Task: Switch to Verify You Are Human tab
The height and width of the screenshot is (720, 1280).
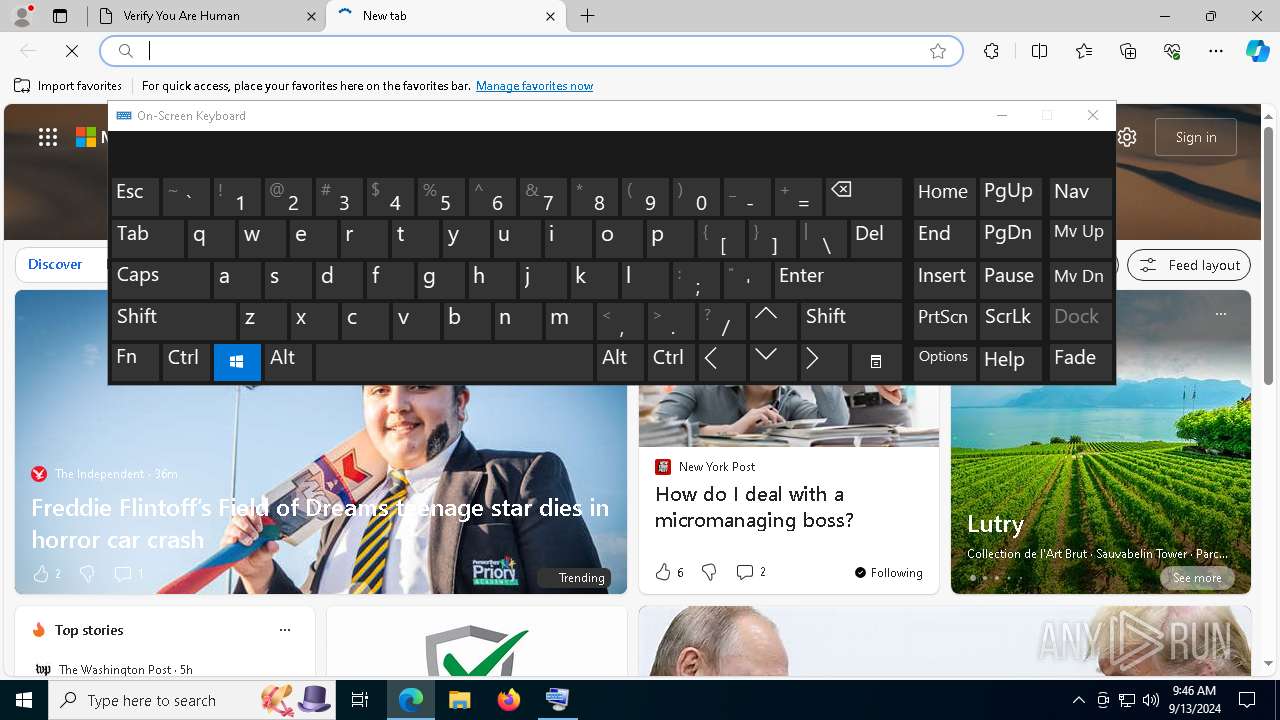Action: pos(206,16)
